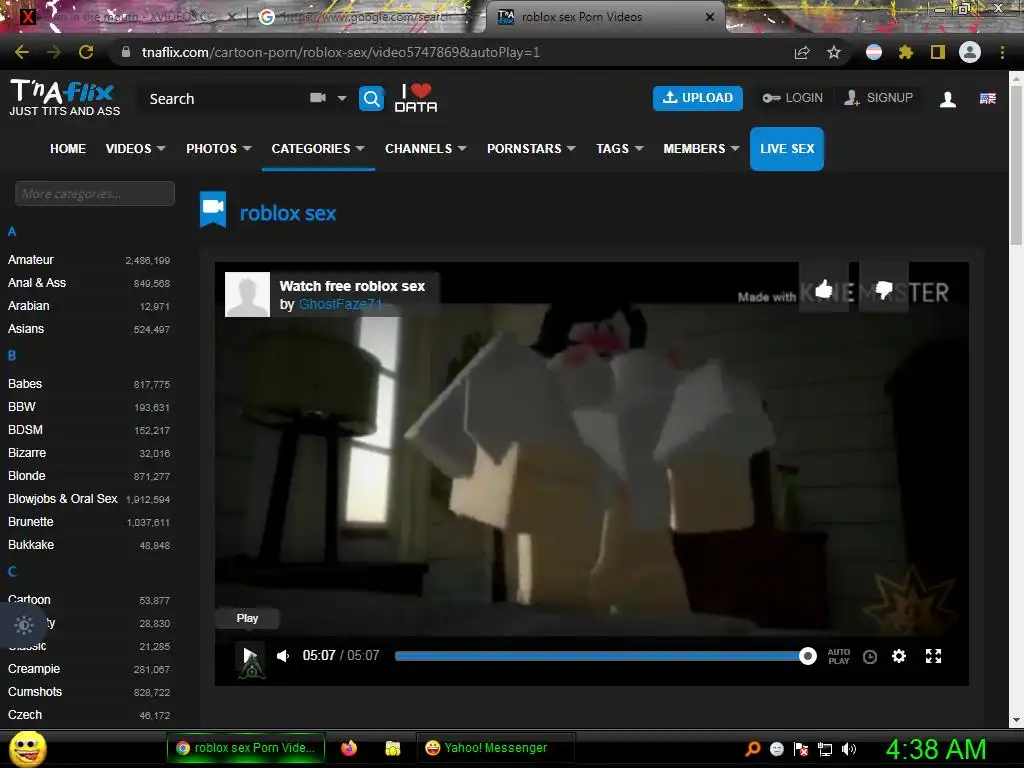1024x768 pixels.
Task: Click the video progress bar slider
Action: (601, 656)
